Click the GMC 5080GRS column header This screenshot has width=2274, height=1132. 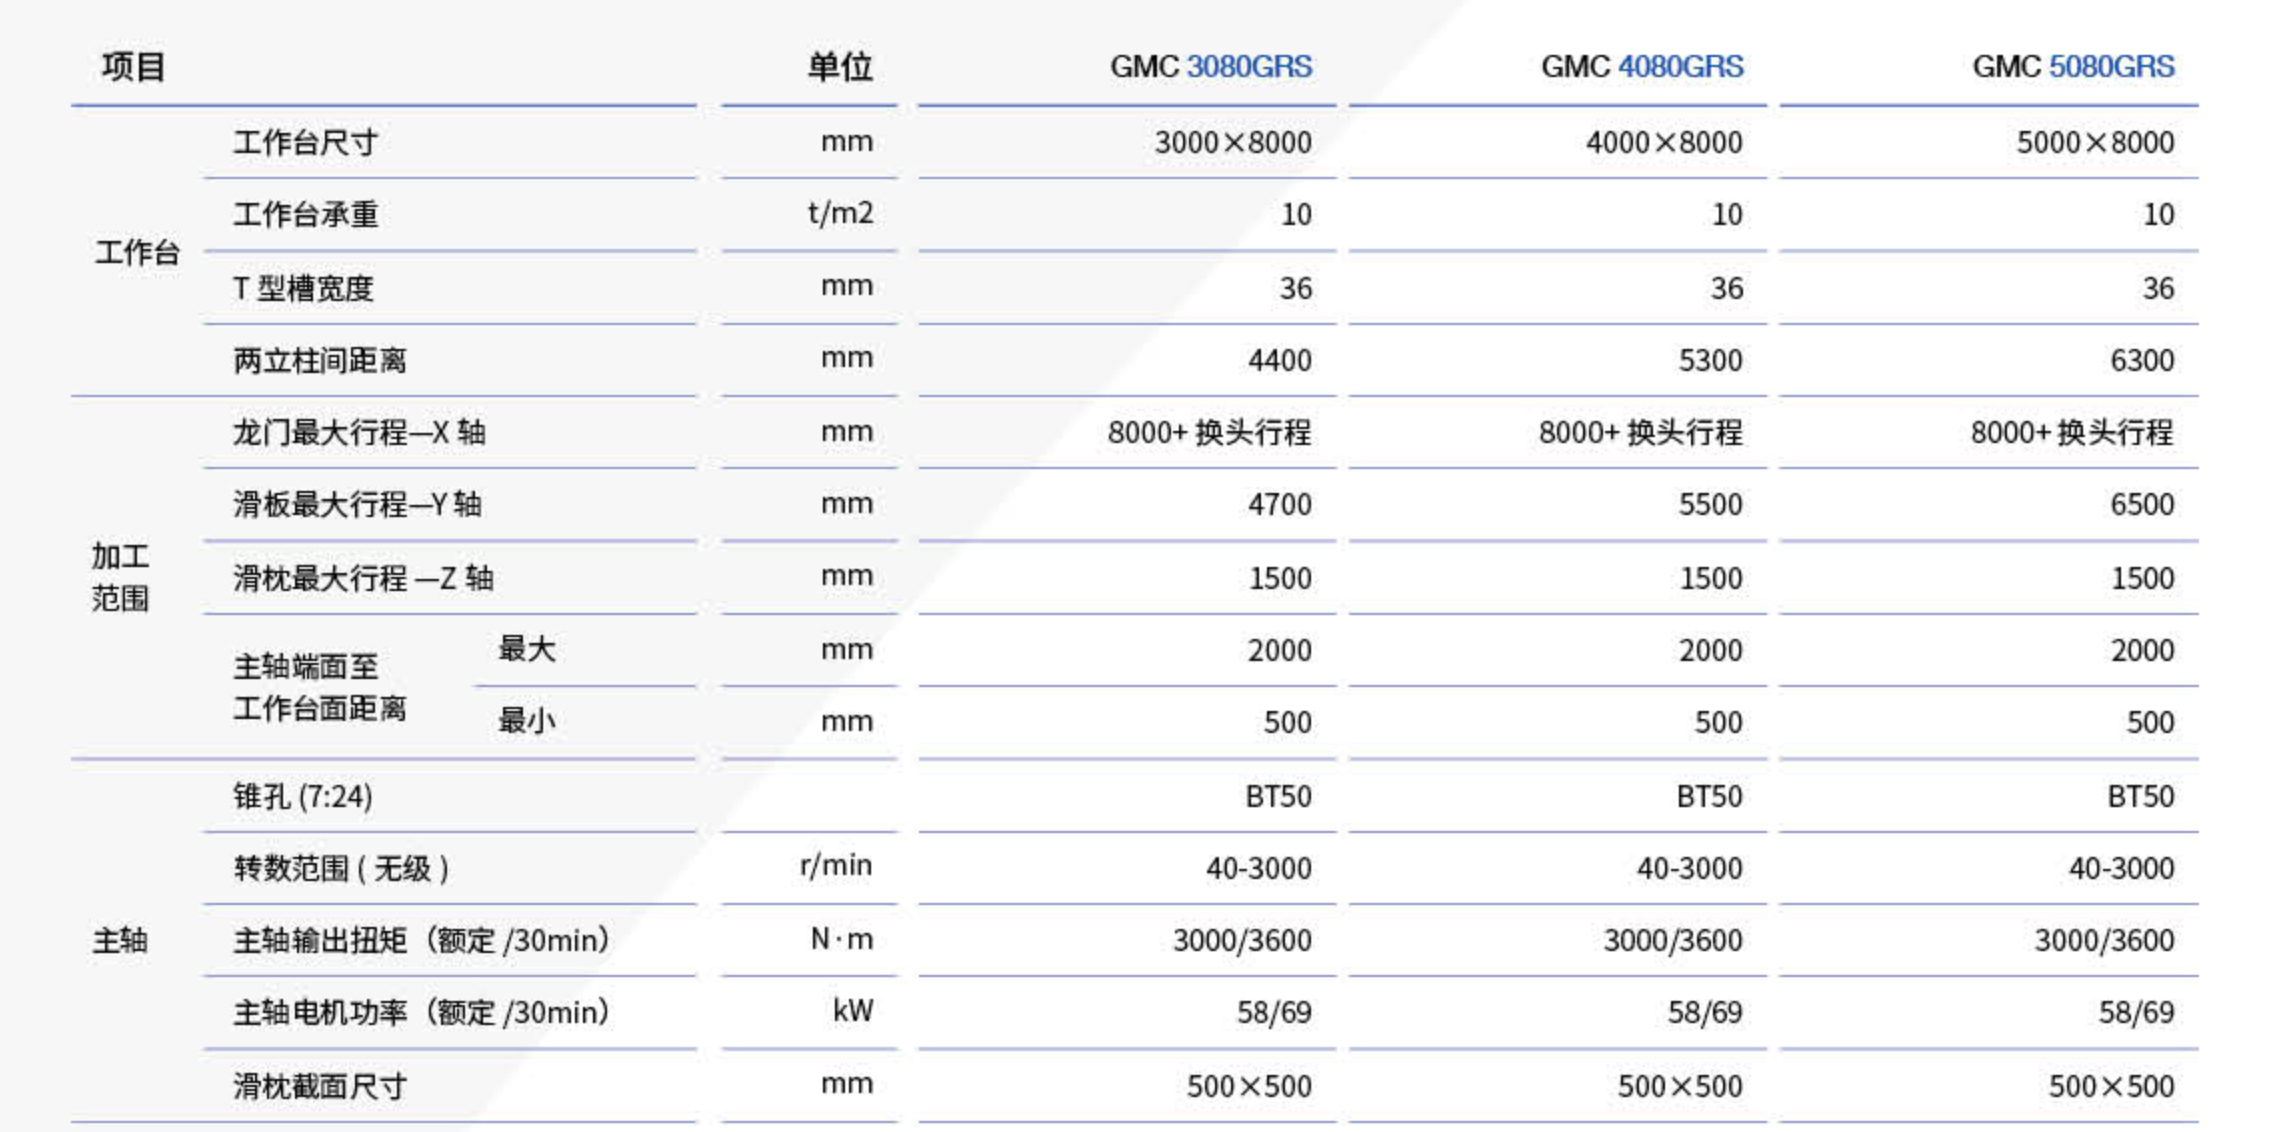[2072, 67]
